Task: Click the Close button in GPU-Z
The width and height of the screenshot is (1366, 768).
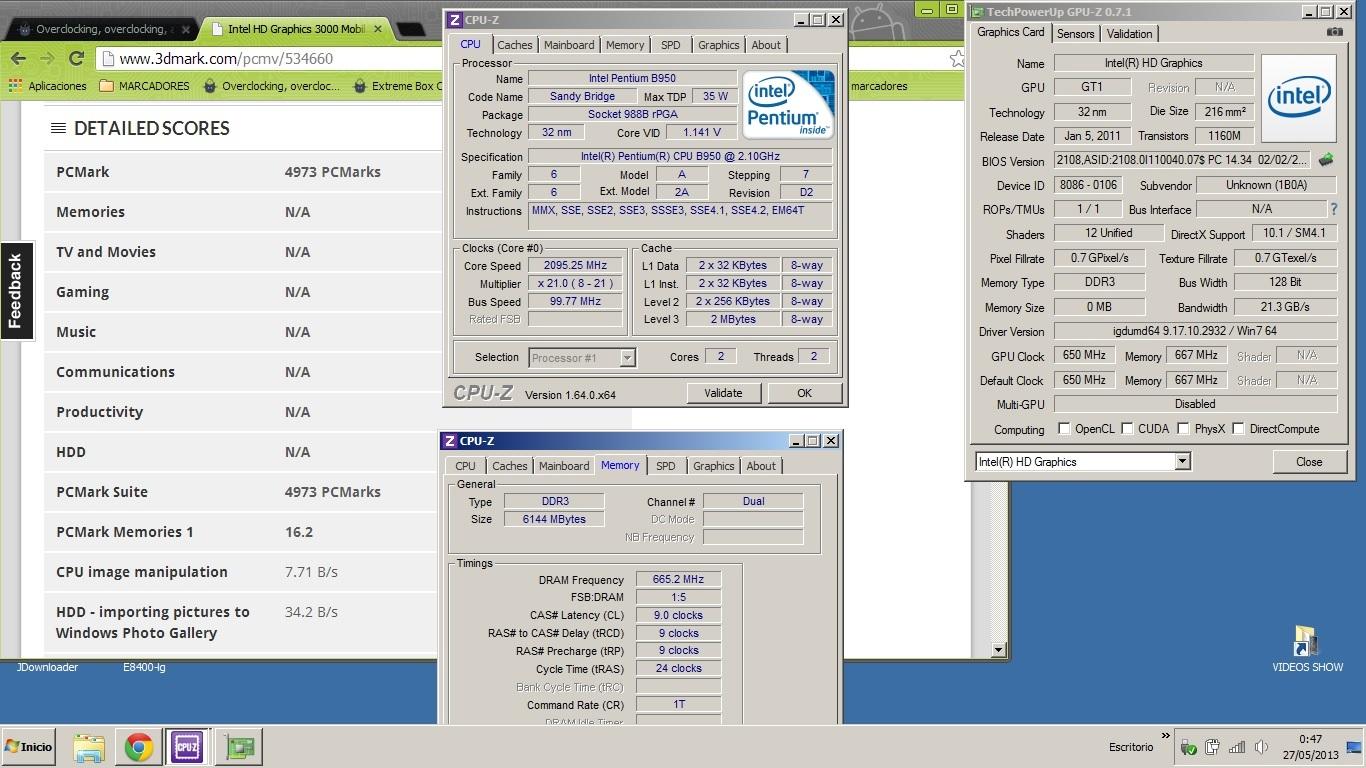Action: 1309,461
